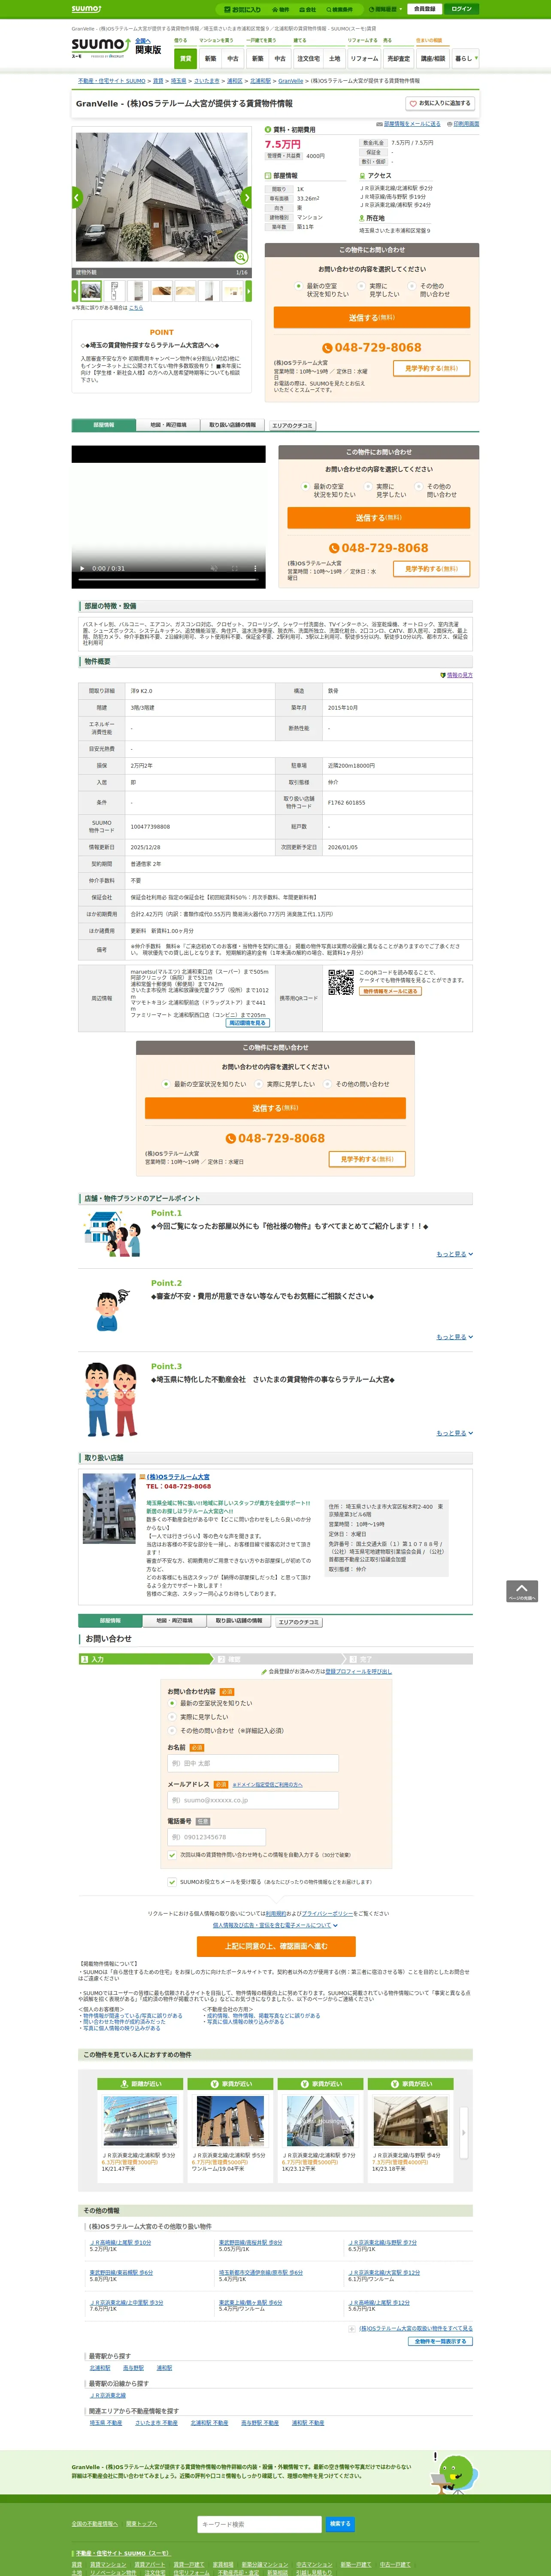Open the お気に入り heart in the top bar
The image size is (551, 2576).
coord(243,10)
